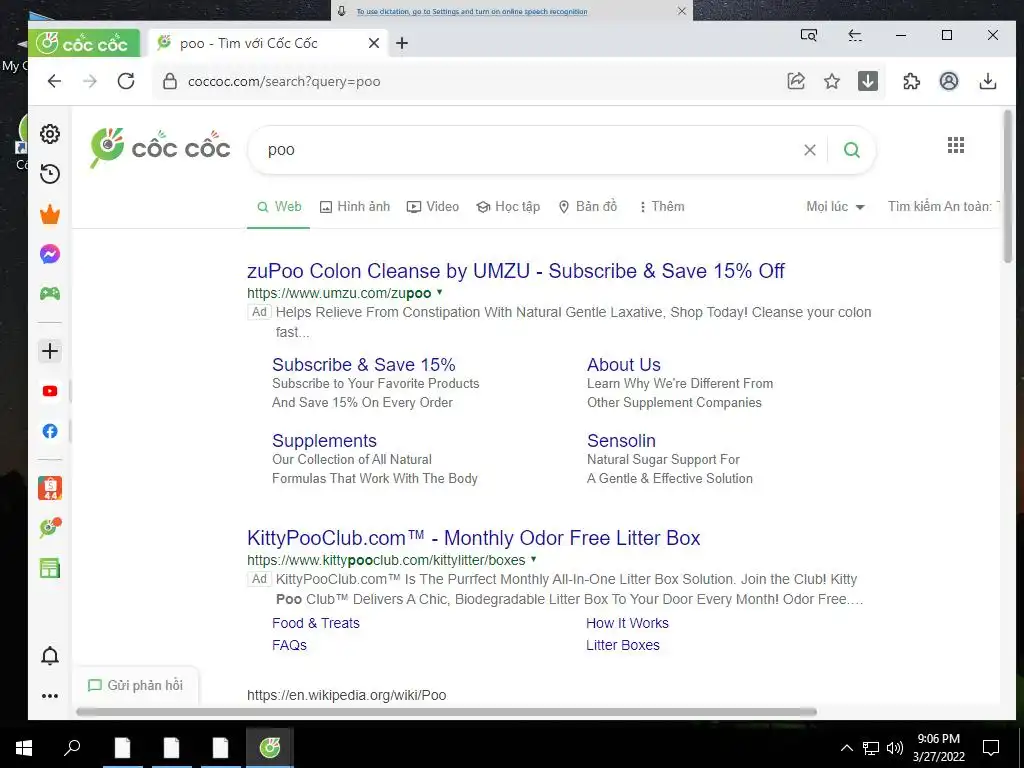Open the Food & Treats sitelink
This screenshot has width=1024, height=768.
coord(315,623)
